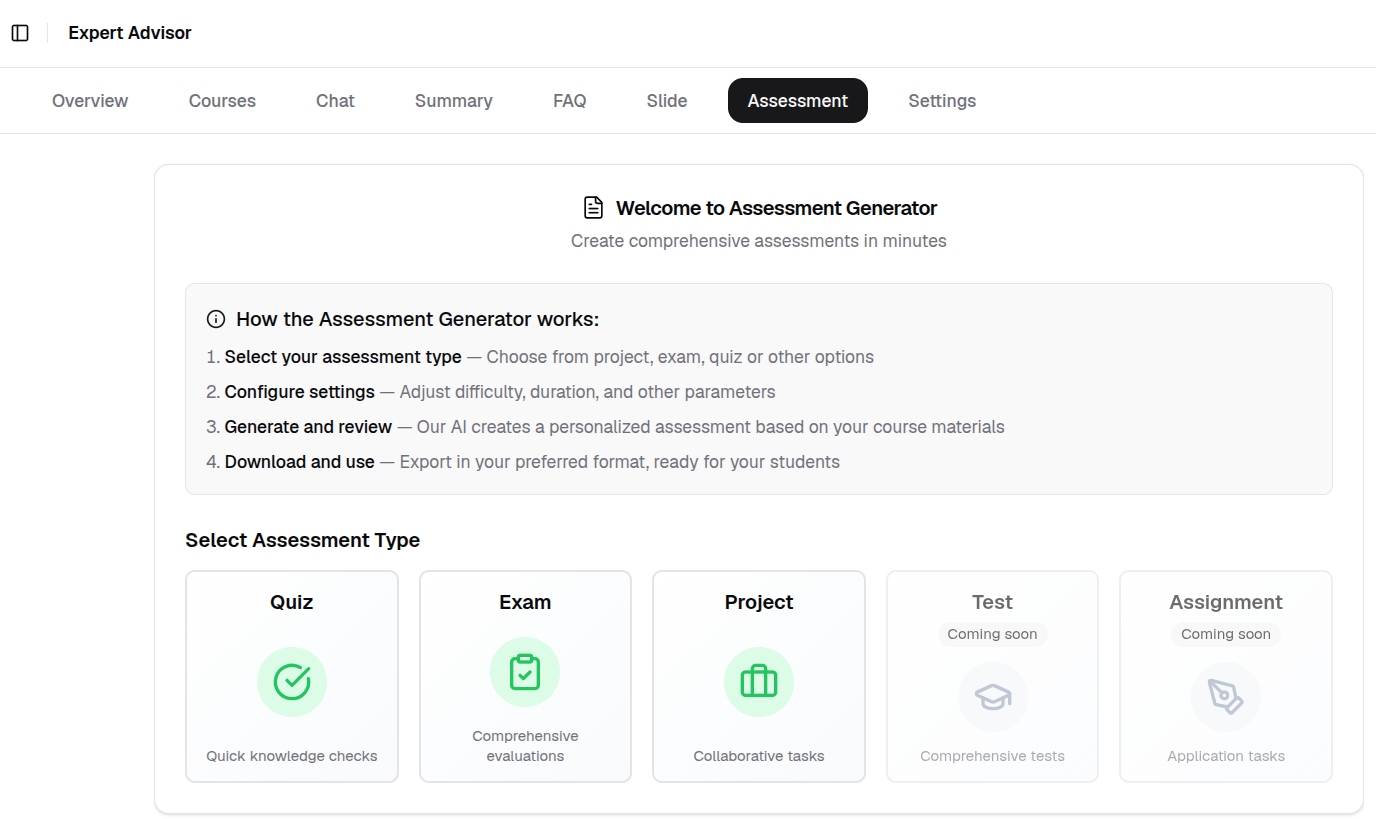Click the info icon beside How it works
Image resolution: width=1376 pixels, height=819 pixels.
point(216,320)
